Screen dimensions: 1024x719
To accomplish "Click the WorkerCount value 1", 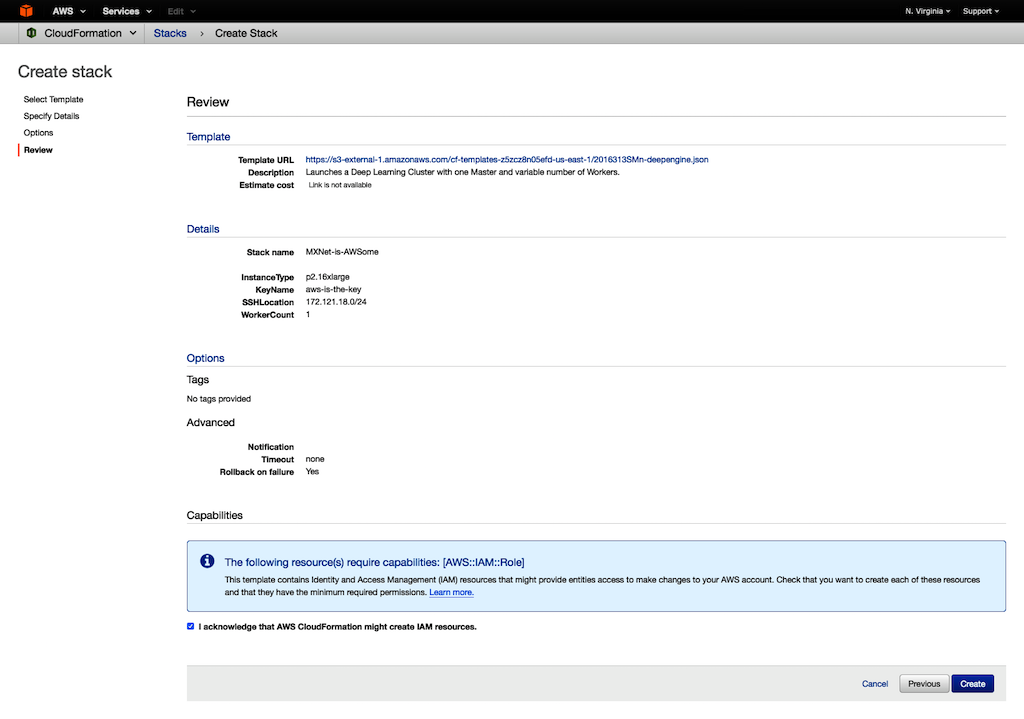I will [308, 314].
